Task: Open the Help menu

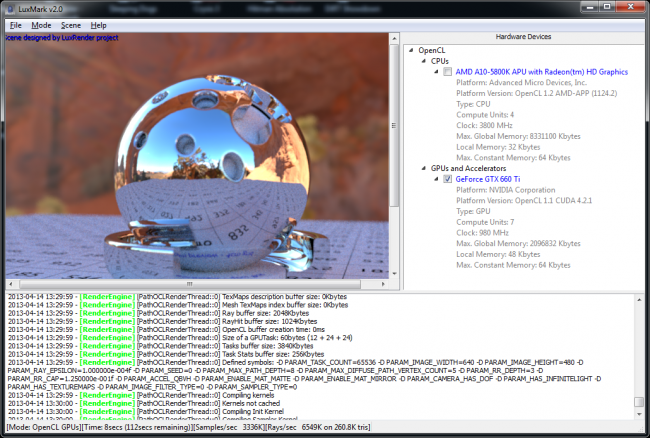Action: point(99,25)
